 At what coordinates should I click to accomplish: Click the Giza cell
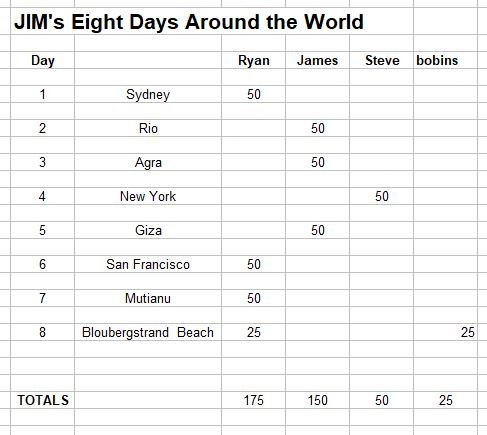(148, 230)
